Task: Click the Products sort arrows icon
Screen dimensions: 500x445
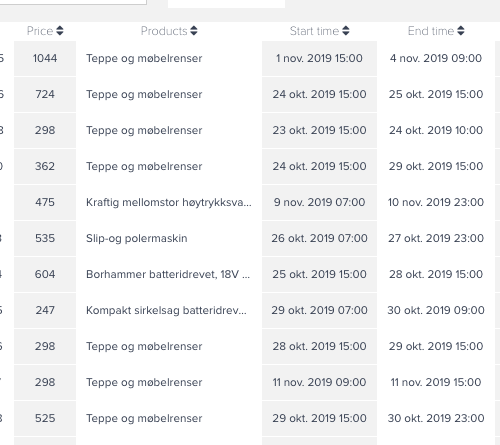Action: pyautogui.click(x=194, y=31)
